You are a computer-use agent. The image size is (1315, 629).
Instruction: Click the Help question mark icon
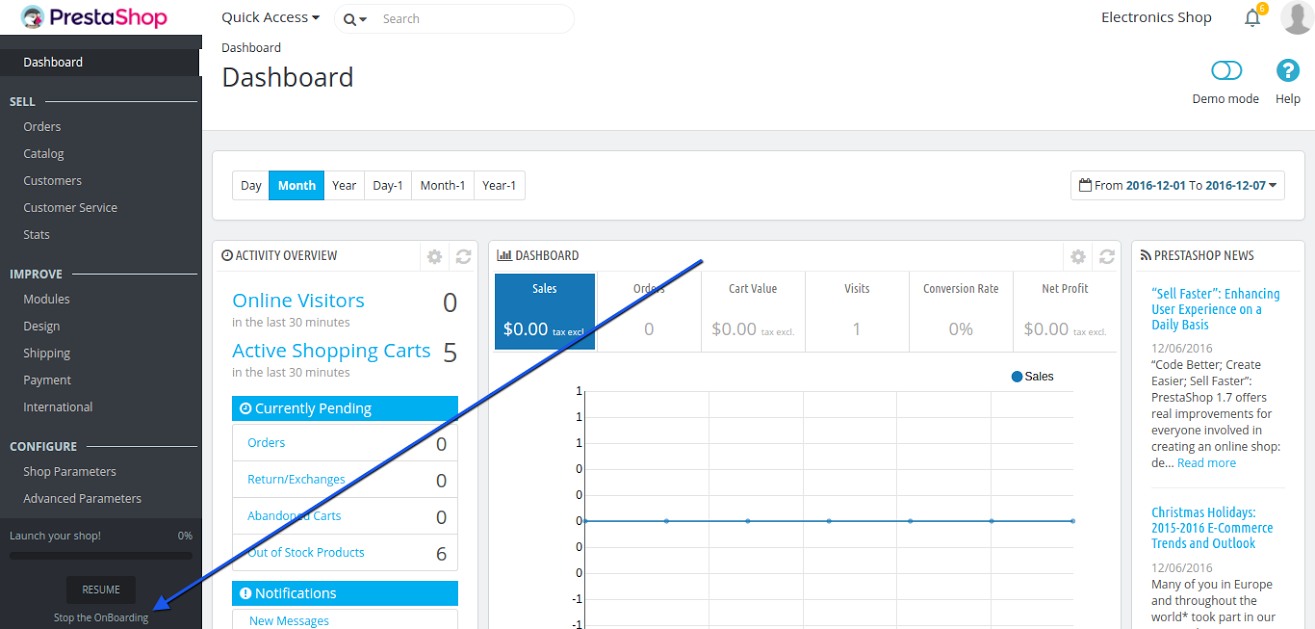[1287, 71]
